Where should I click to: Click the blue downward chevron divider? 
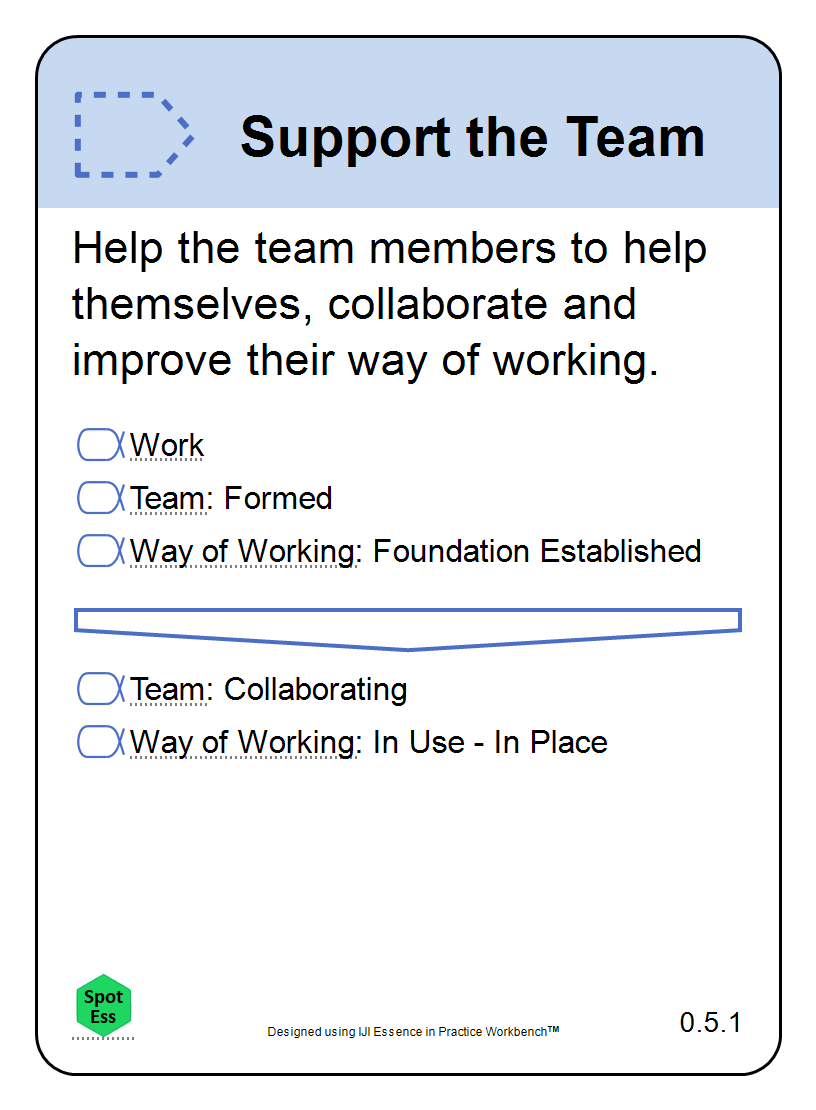[408, 629]
